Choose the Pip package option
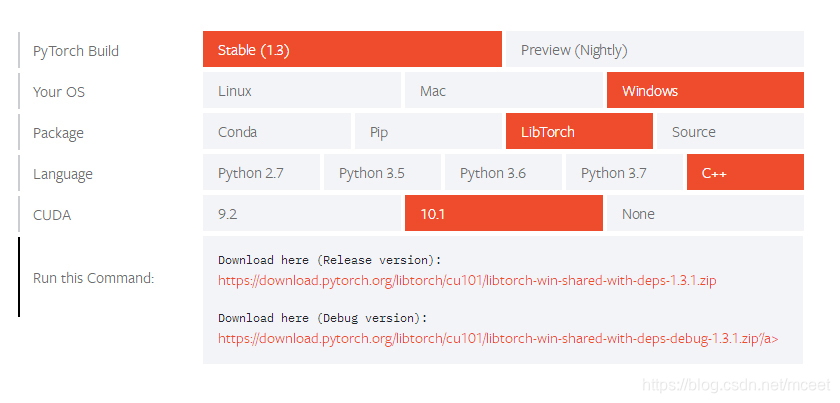The width and height of the screenshot is (840, 403). [x=428, y=131]
